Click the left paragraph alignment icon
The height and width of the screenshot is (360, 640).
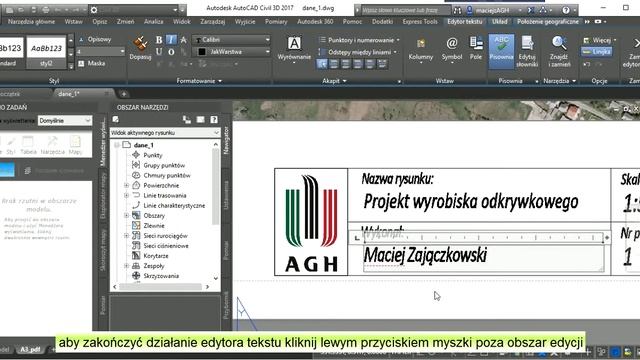[x=322, y=64]
